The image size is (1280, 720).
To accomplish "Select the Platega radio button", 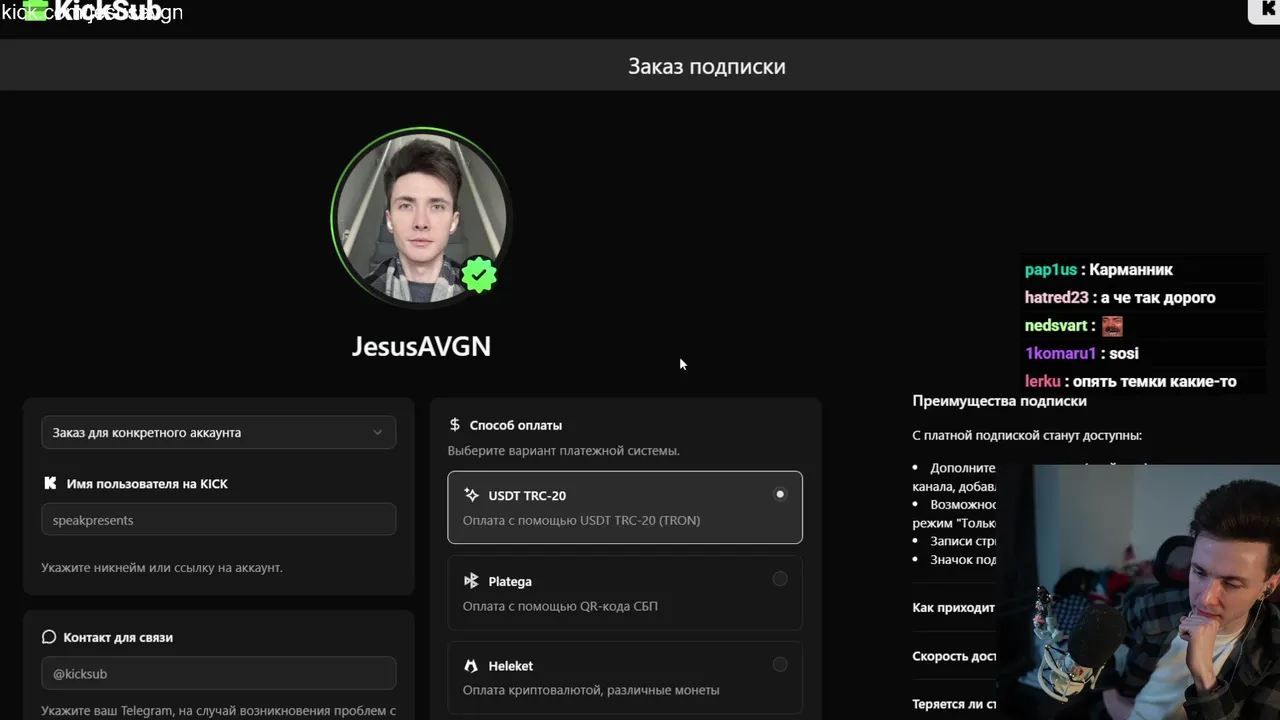I will (x=780, y=579).
